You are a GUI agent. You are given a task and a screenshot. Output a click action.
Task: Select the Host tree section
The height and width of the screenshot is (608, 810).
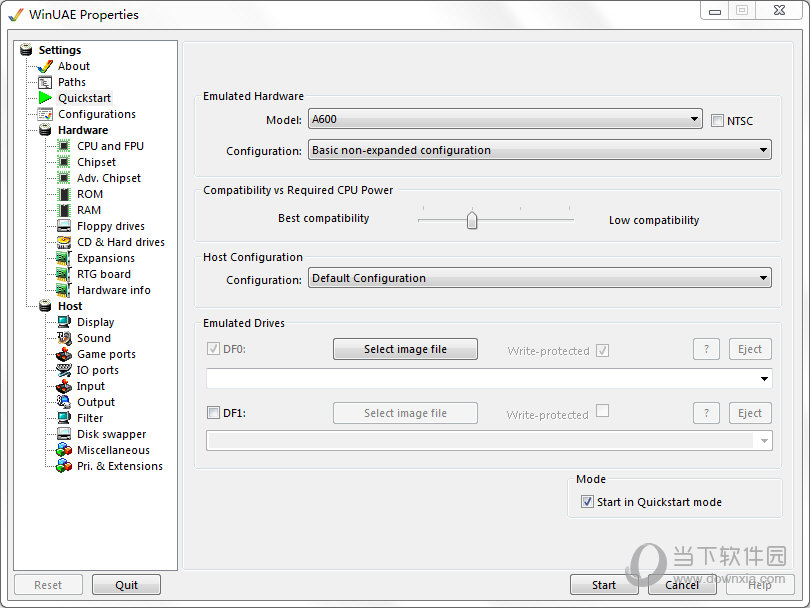[x=70, y=306]
